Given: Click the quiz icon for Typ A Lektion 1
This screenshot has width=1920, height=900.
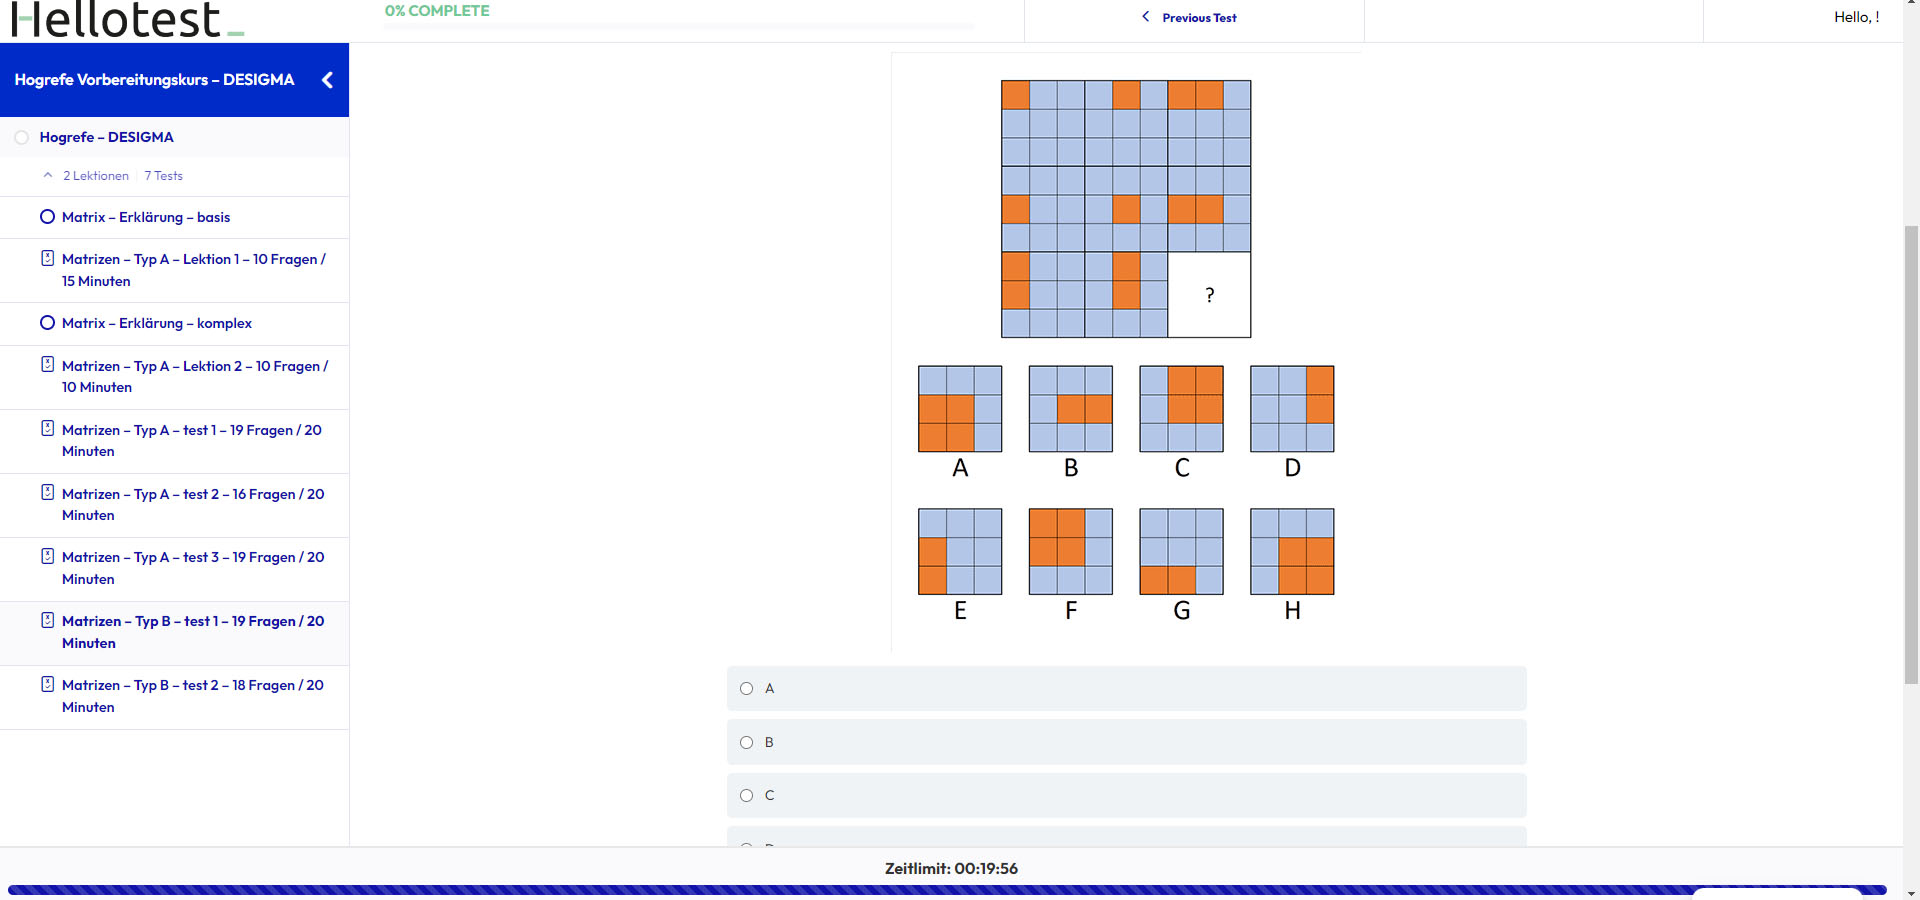Looking at the screenshot, I should 47,258.
